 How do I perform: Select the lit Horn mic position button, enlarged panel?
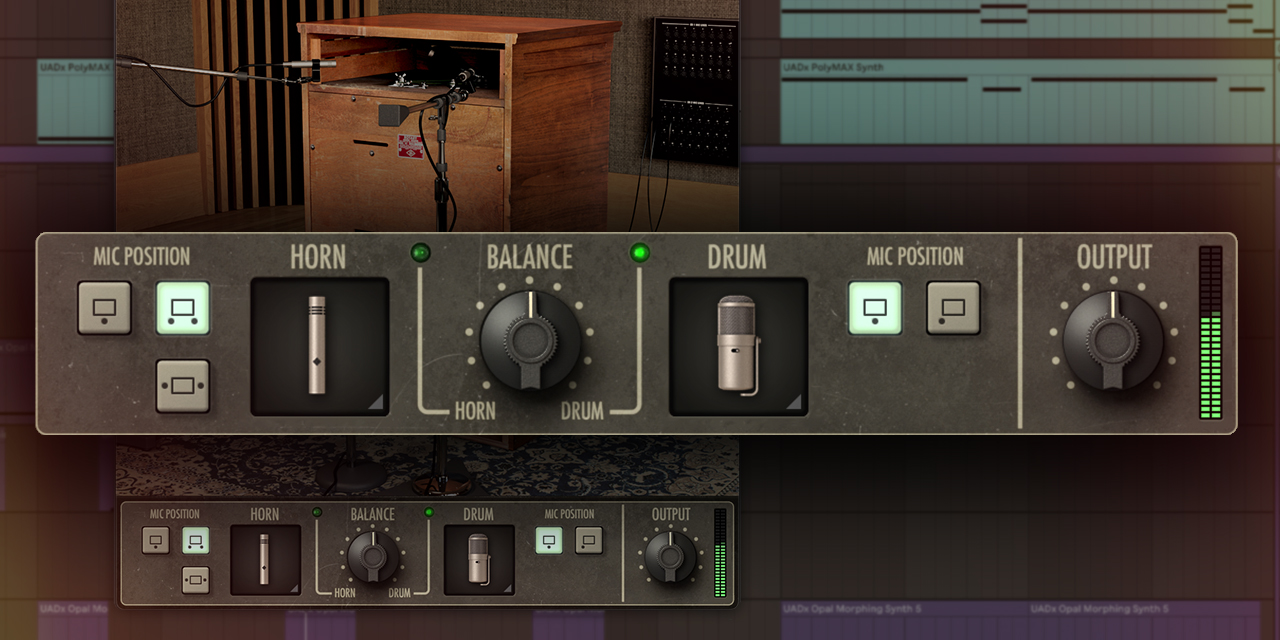183,308
